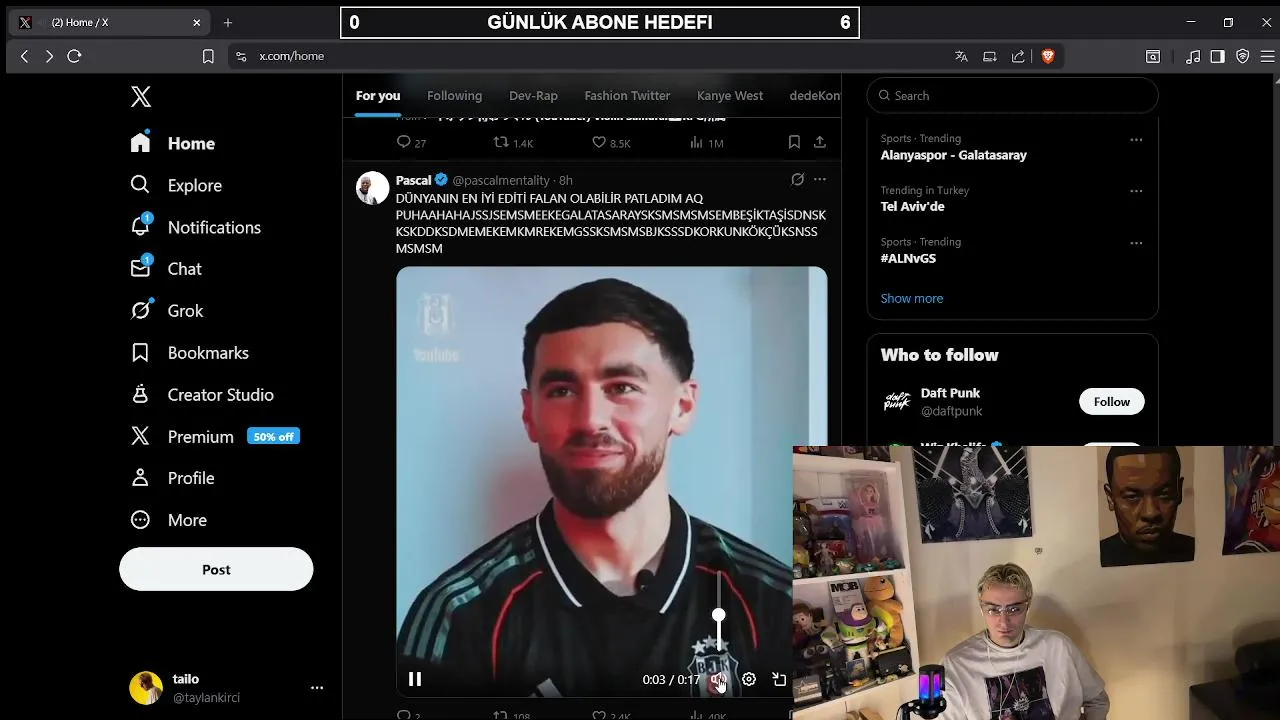Bookmark the top post
The image size is (1280, 720).
(794, 143)
